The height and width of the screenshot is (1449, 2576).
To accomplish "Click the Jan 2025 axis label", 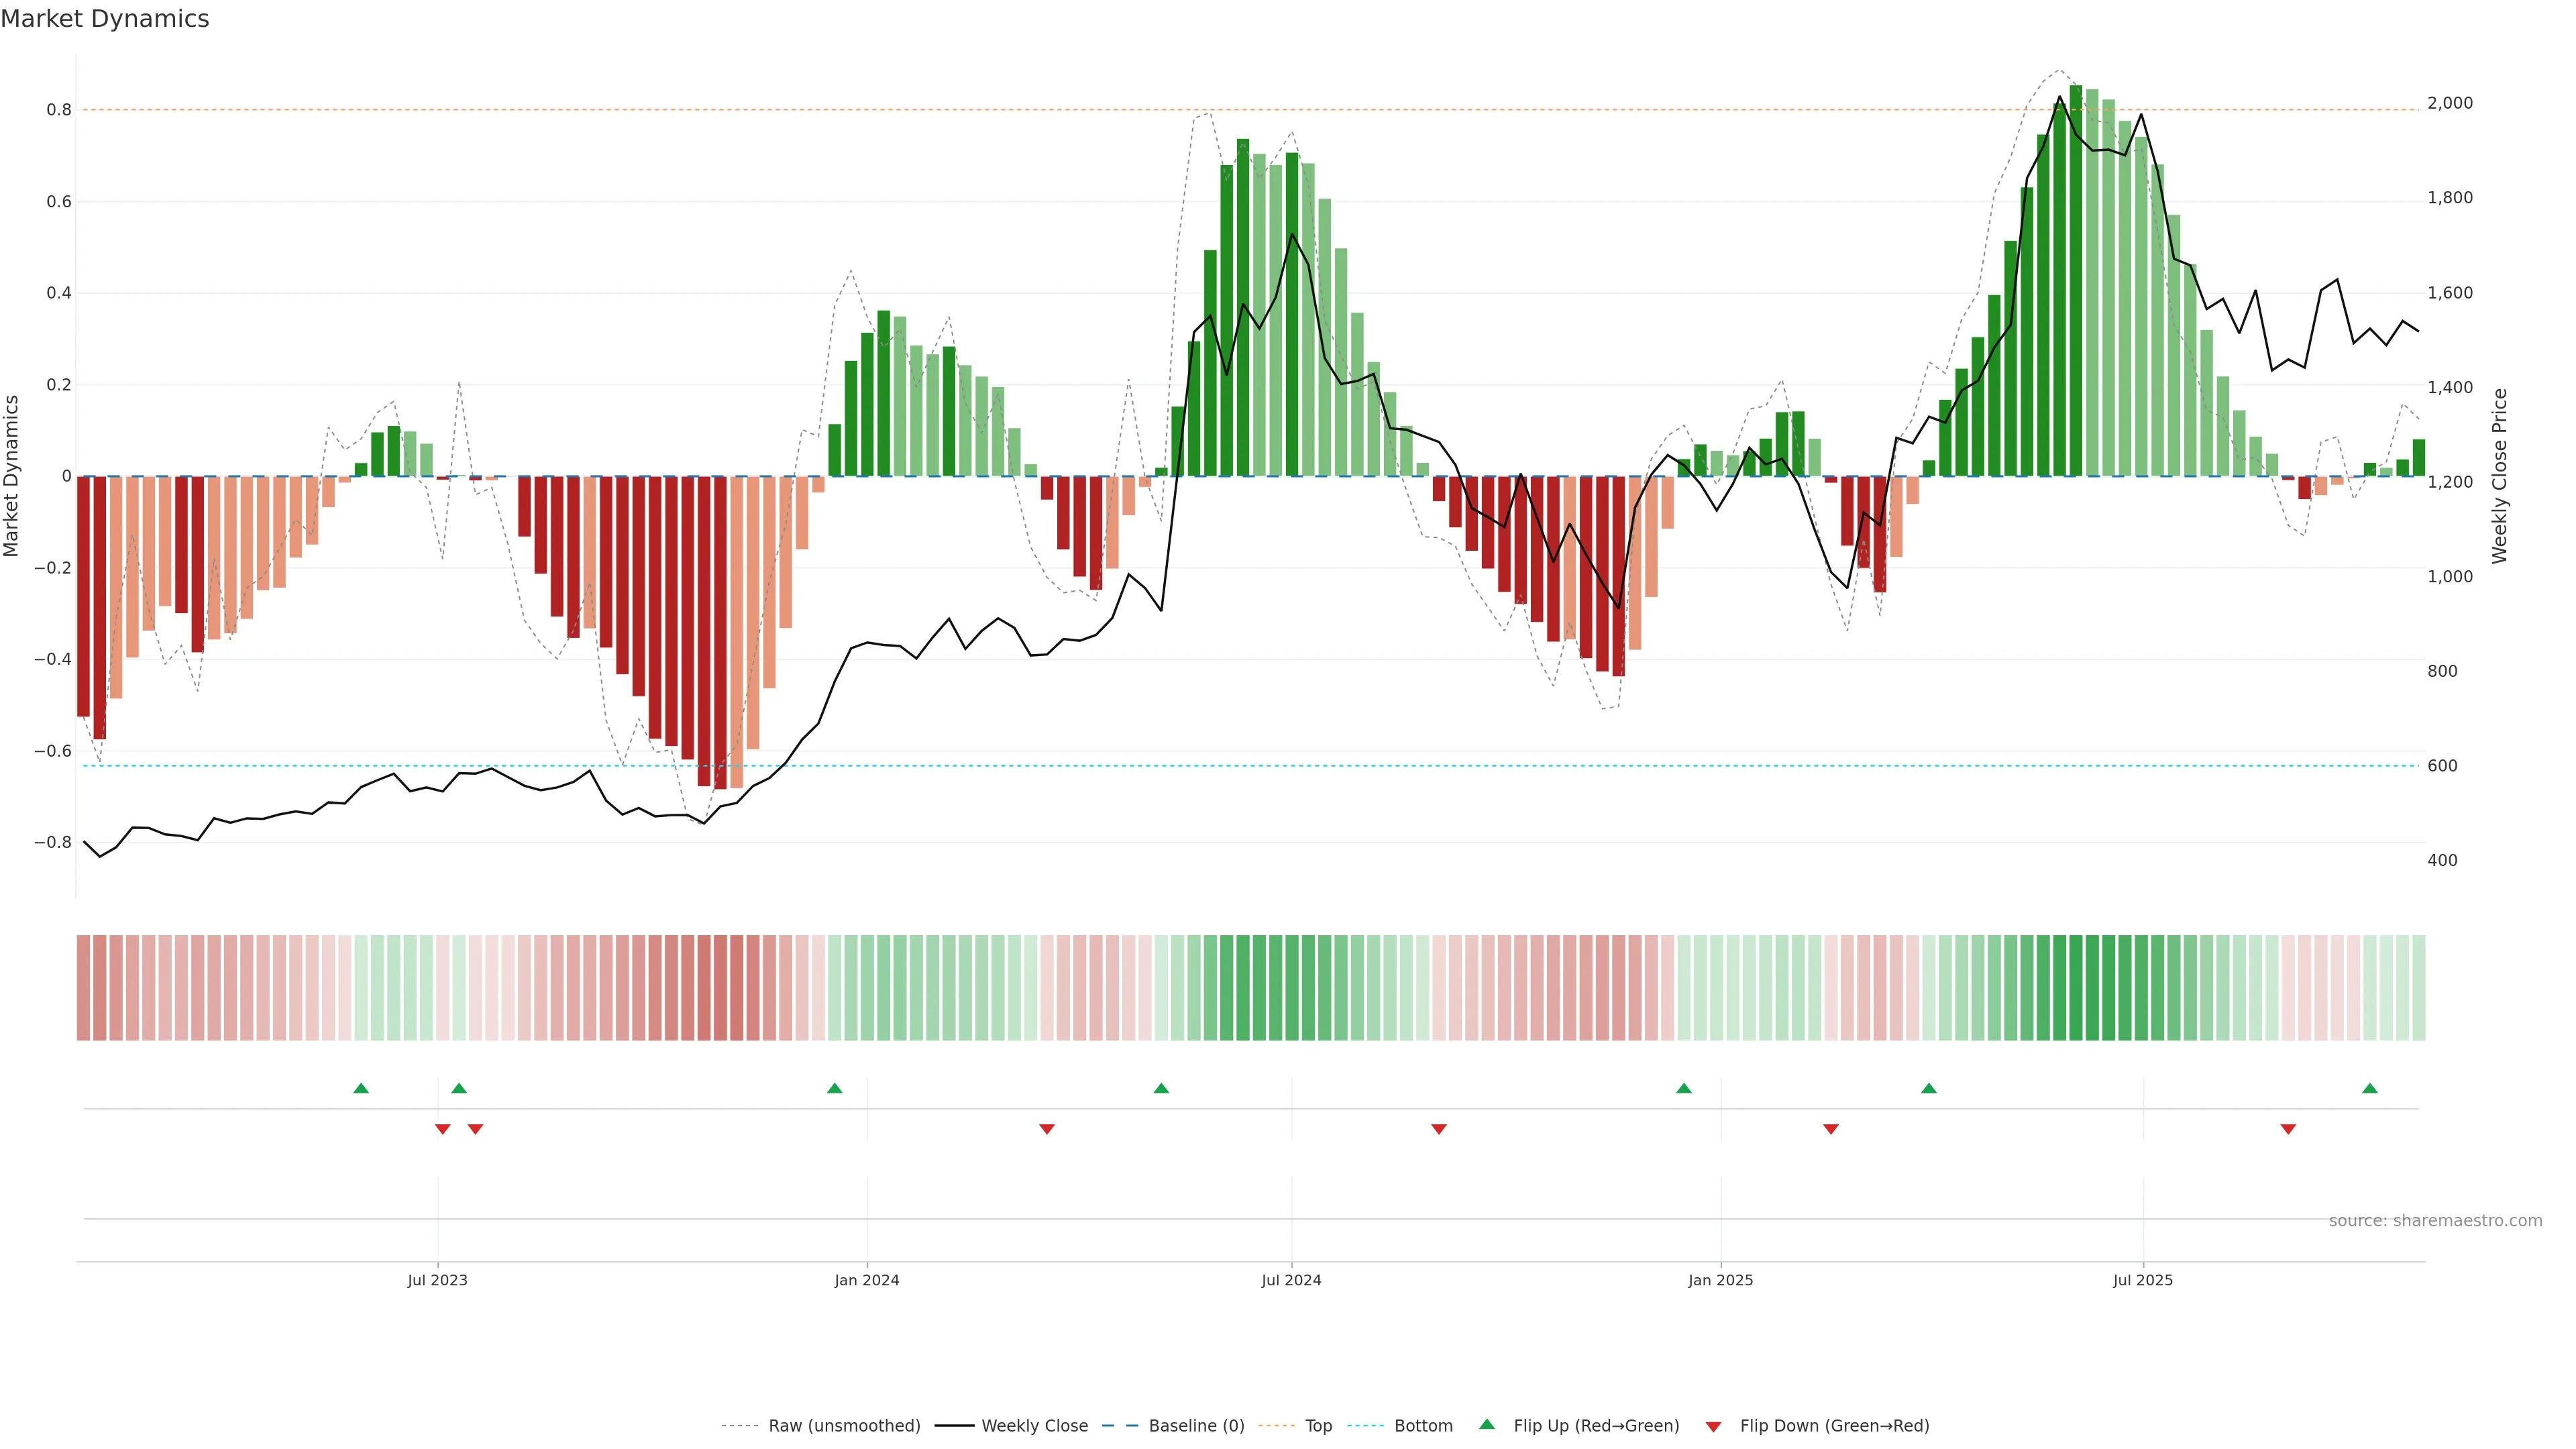I will click(x=1720, y=1280).
